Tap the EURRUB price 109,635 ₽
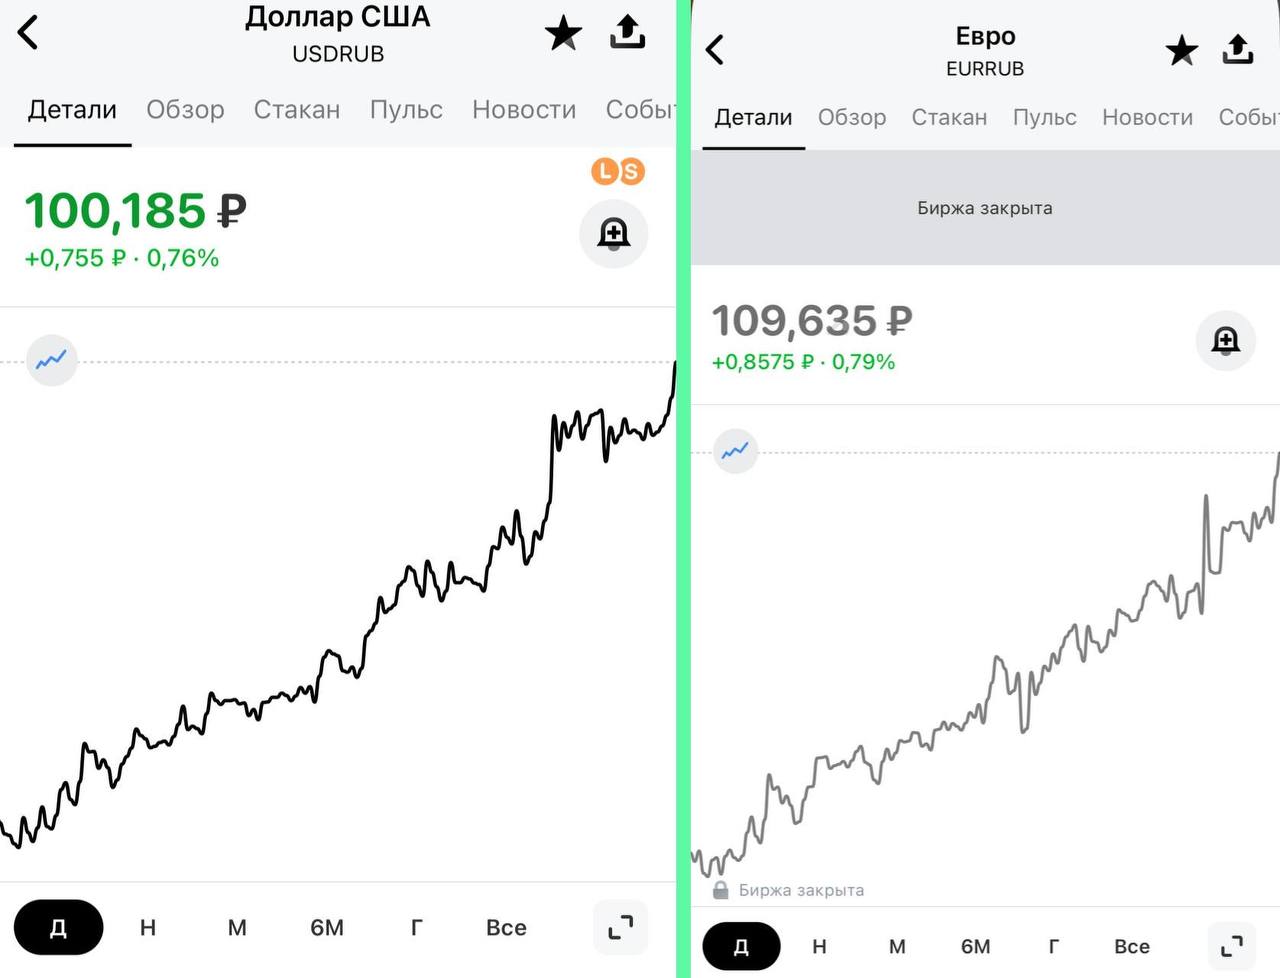Image resolution: width=1280 pixels, height=978 pixels. tap(811, 321)
